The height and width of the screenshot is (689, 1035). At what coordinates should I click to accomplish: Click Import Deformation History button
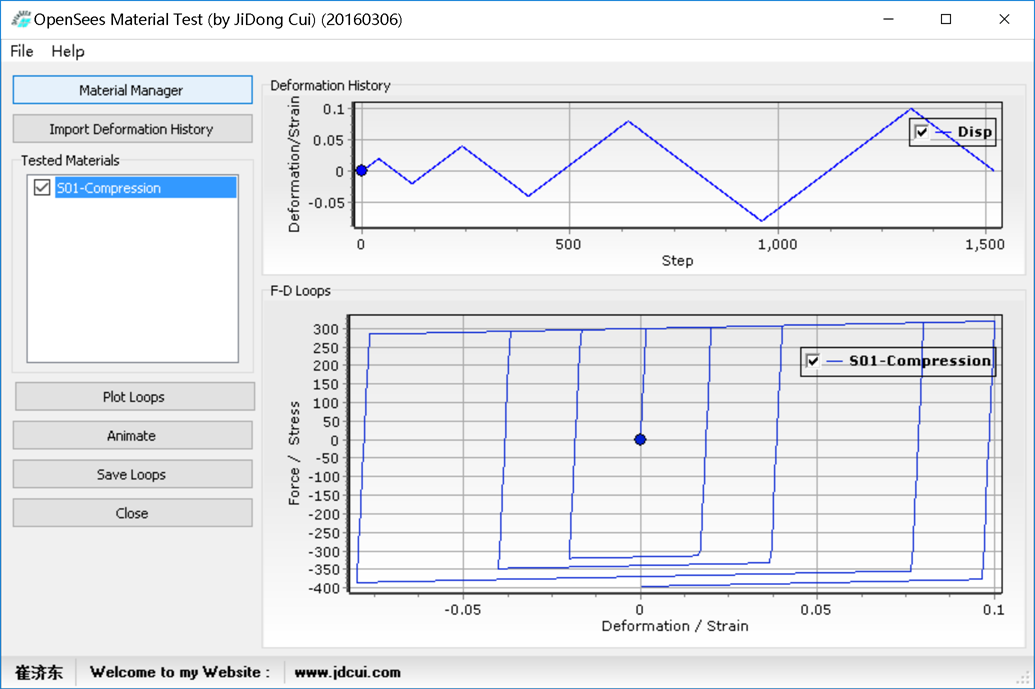click(x=132, y=129)
